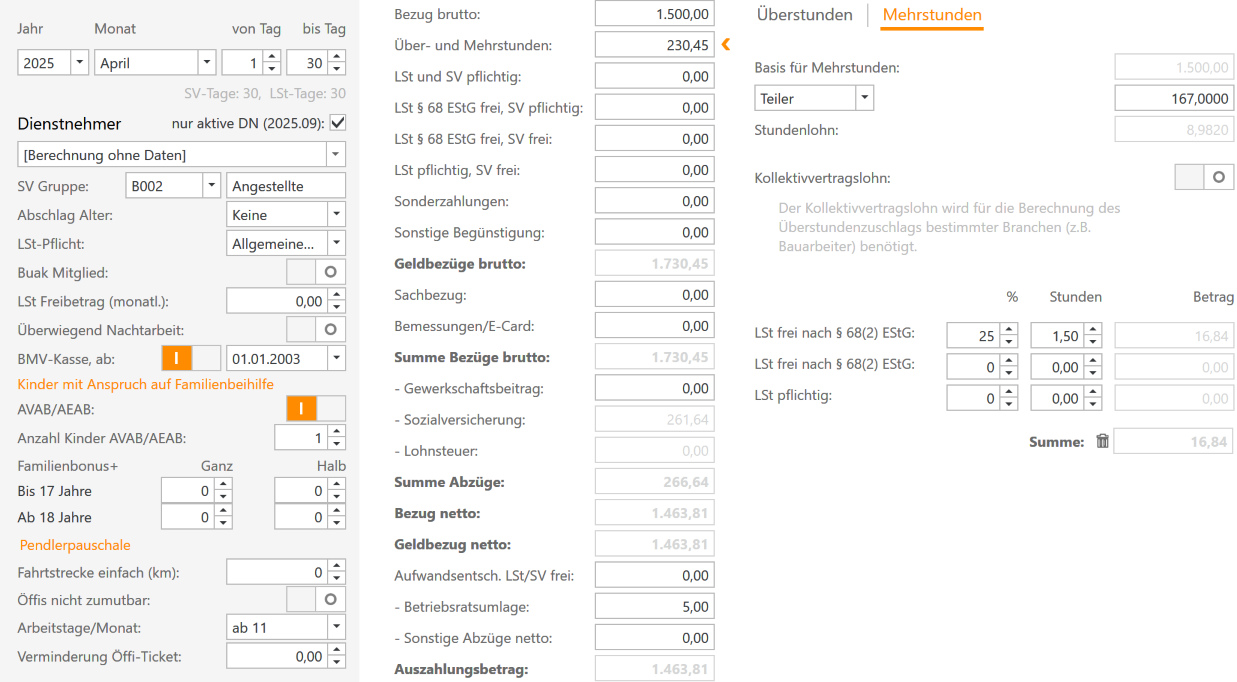Uncheck the nur aktive DN checkbox
This screenshot has height=682, width=1237.
[337, 123]
